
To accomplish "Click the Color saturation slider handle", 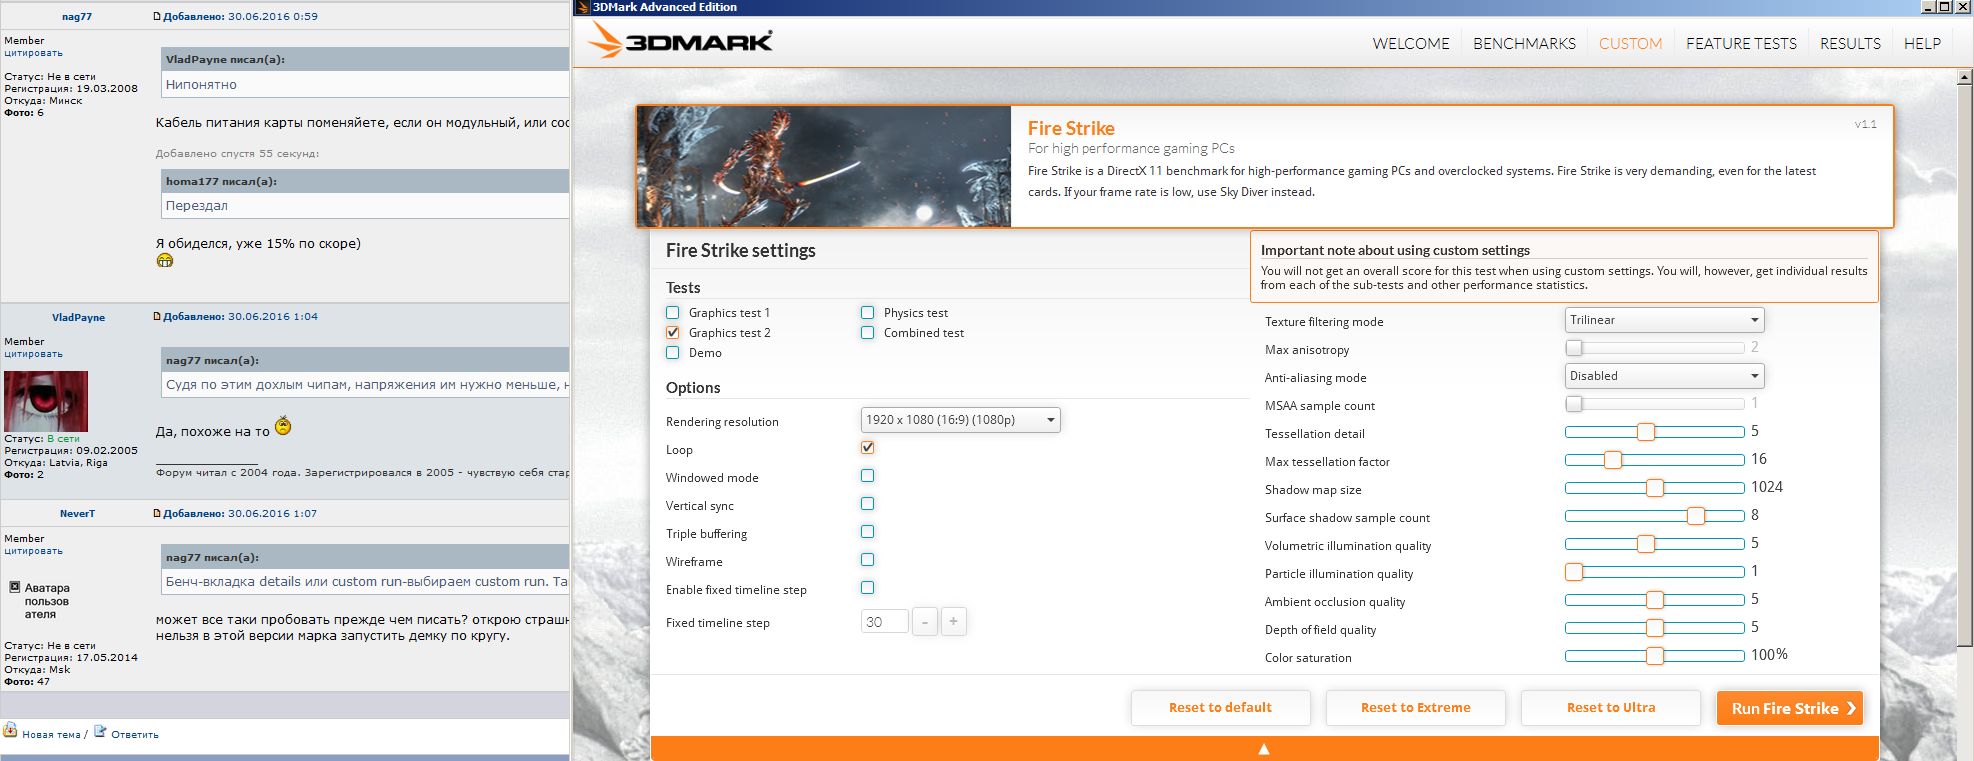I will click(x=1655, y=656).
